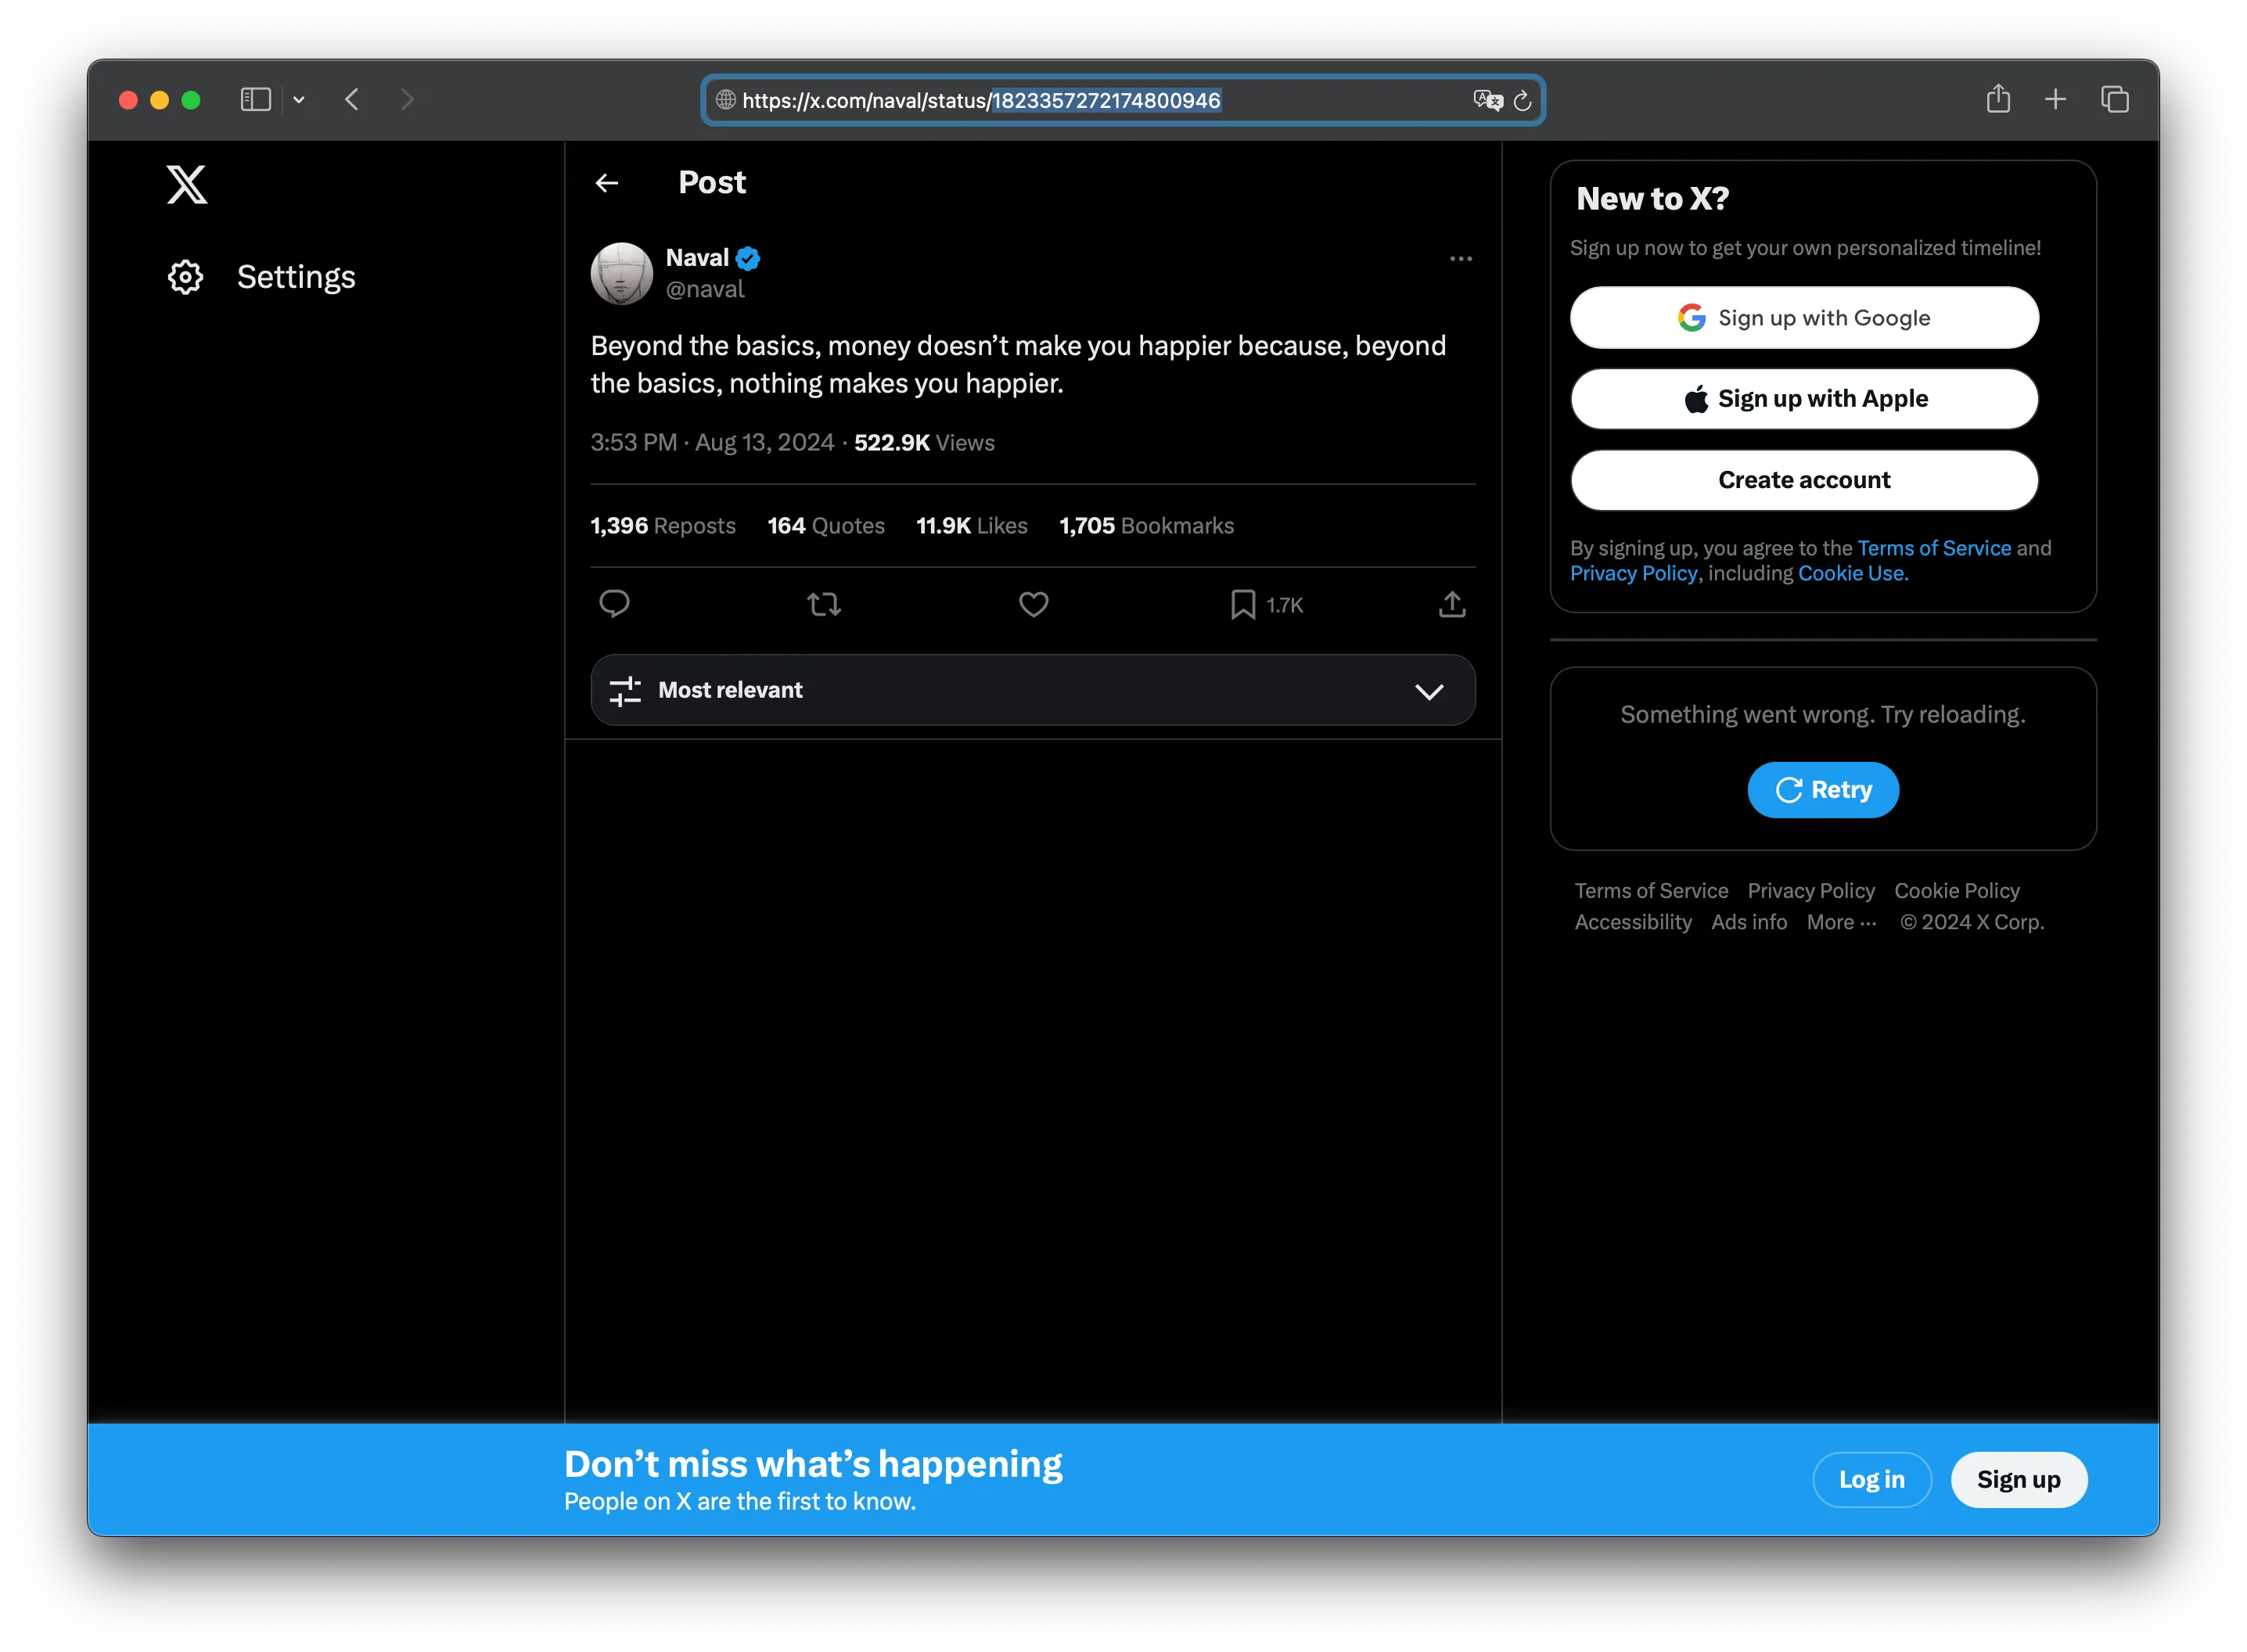
Task: Open the footer Privacy Policy link
Action: coord(1810,891)
